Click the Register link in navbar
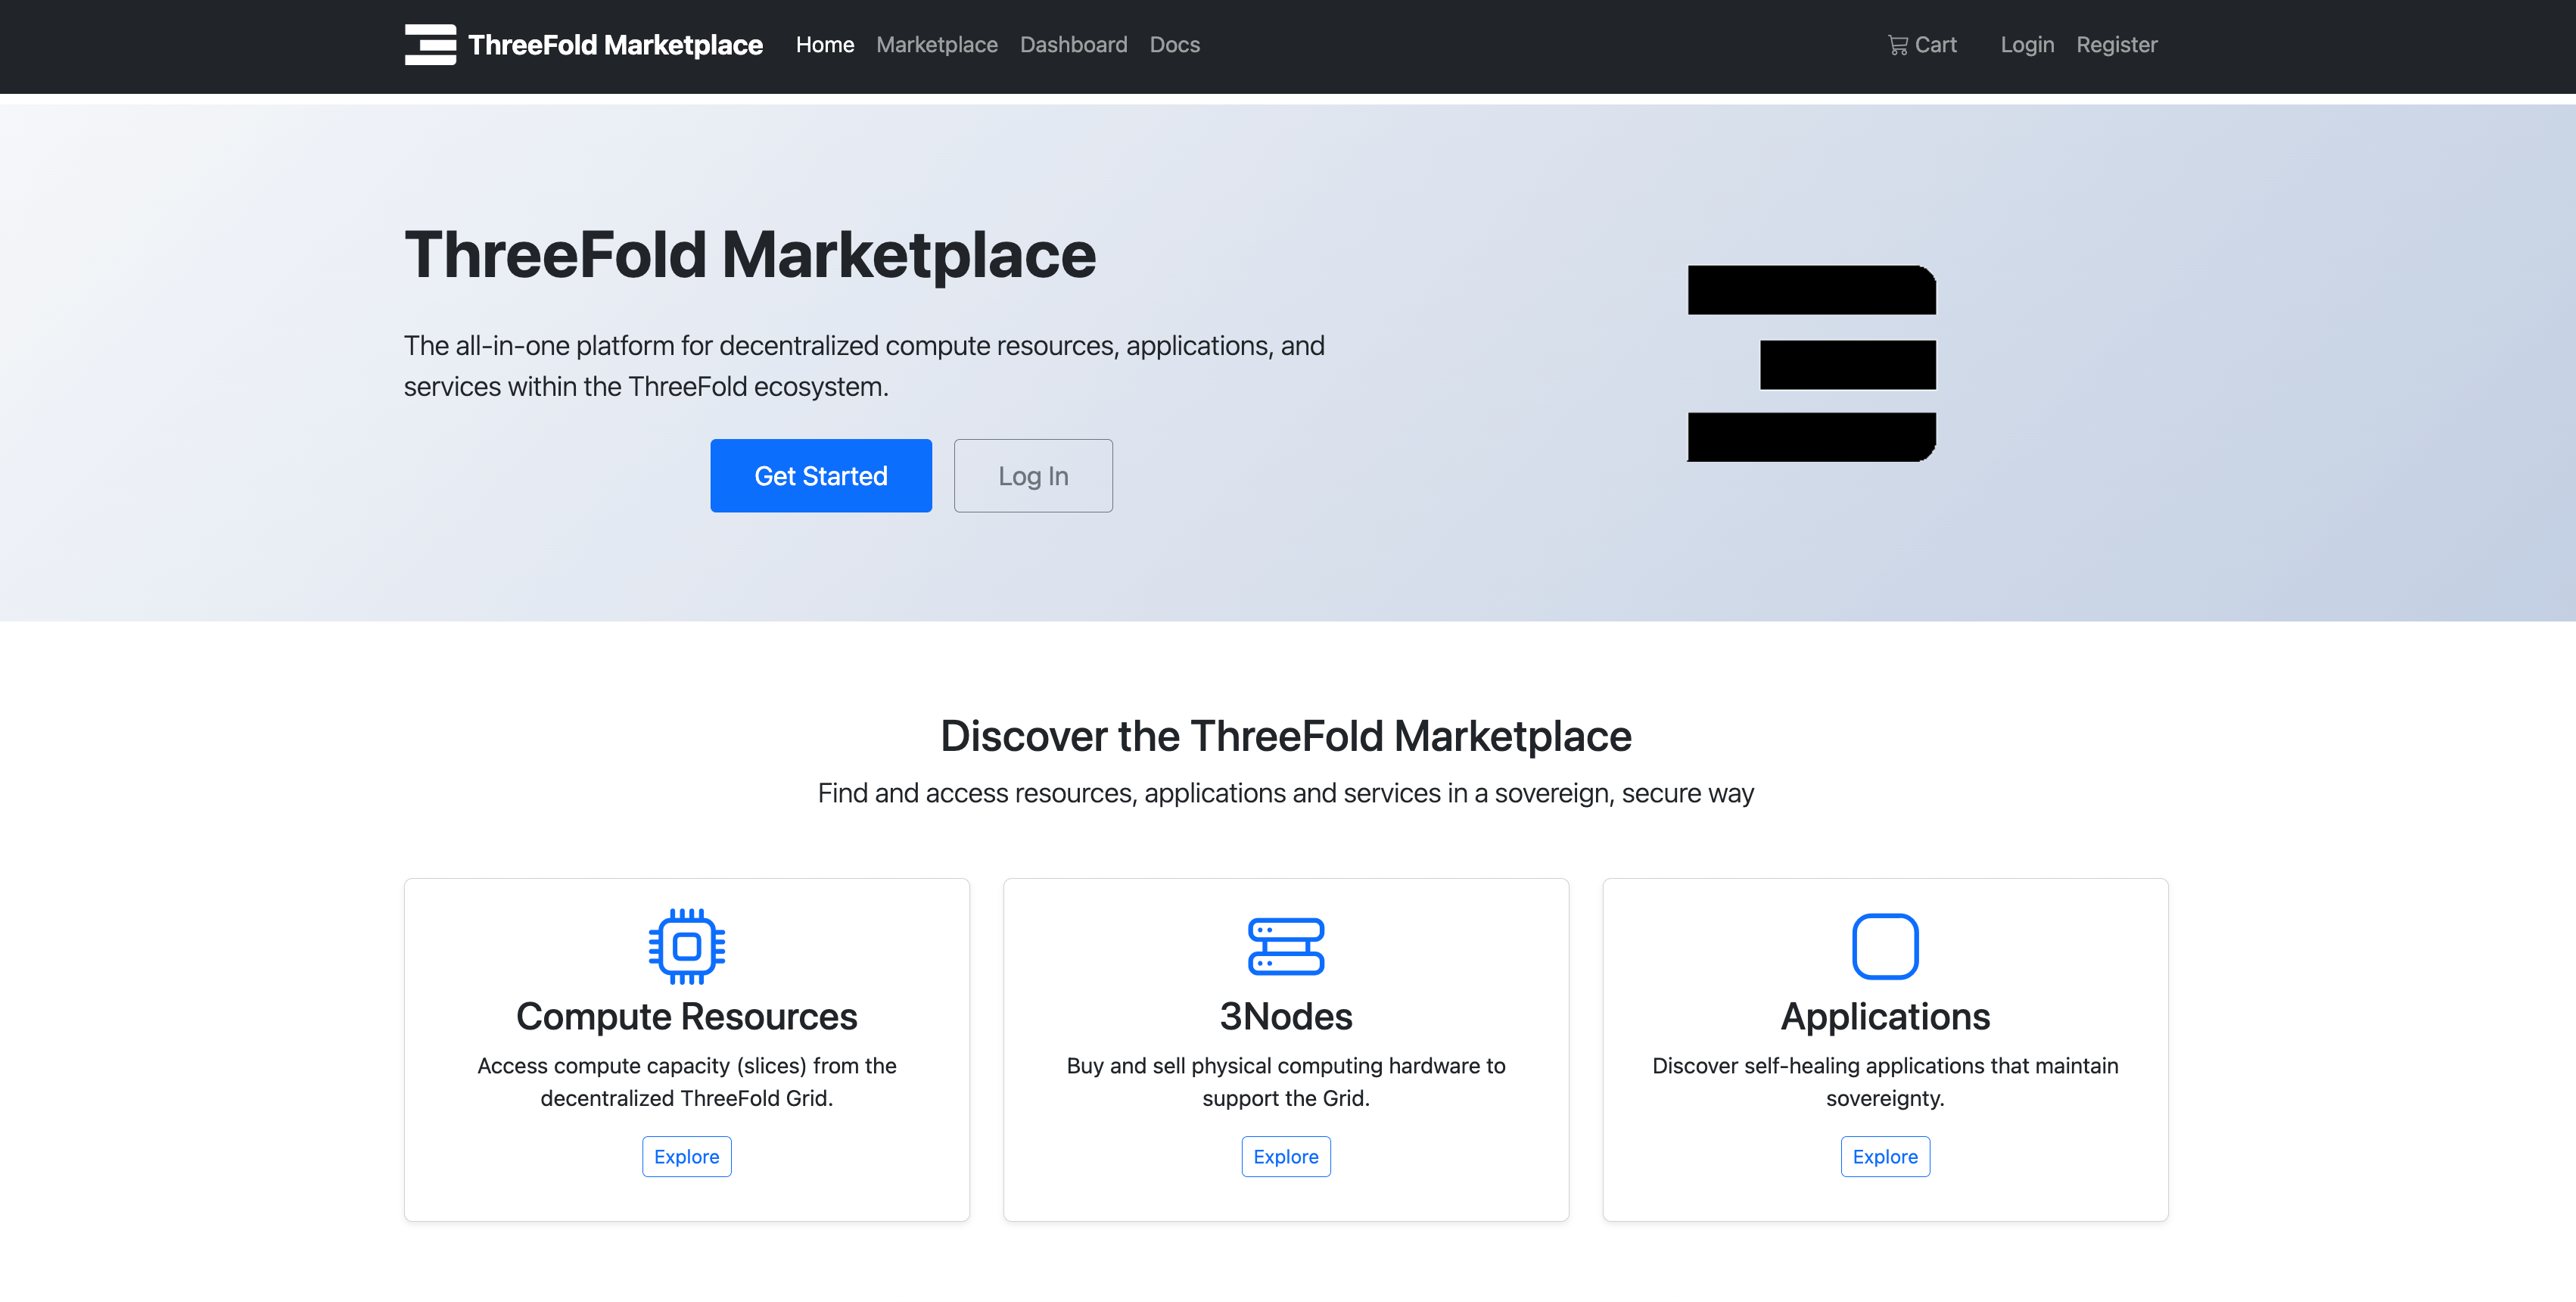The width and height of the screenshot is (2576, 1302). (2116, 45)
